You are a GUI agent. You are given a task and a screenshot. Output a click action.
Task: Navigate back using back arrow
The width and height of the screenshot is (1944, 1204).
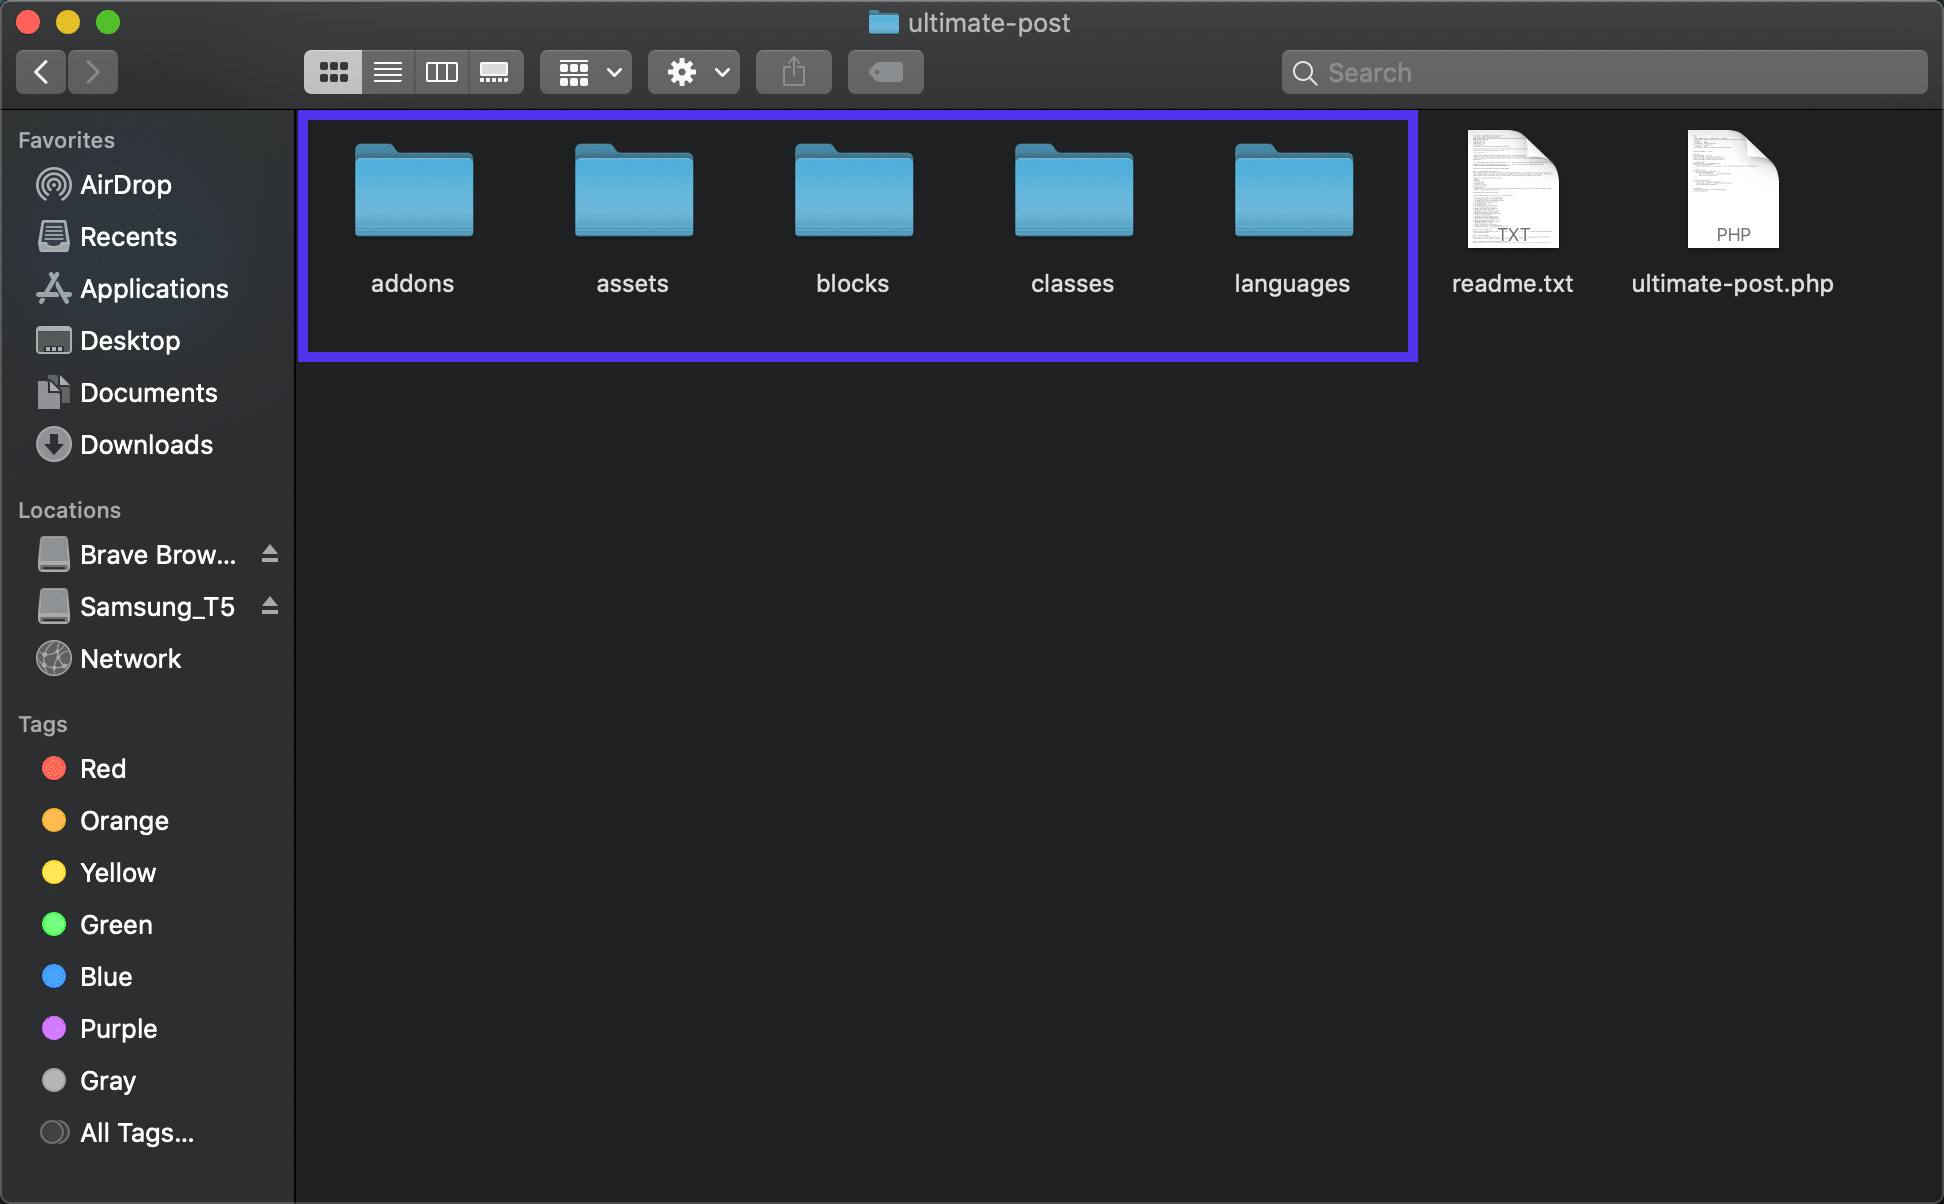[x=43, y=71]
